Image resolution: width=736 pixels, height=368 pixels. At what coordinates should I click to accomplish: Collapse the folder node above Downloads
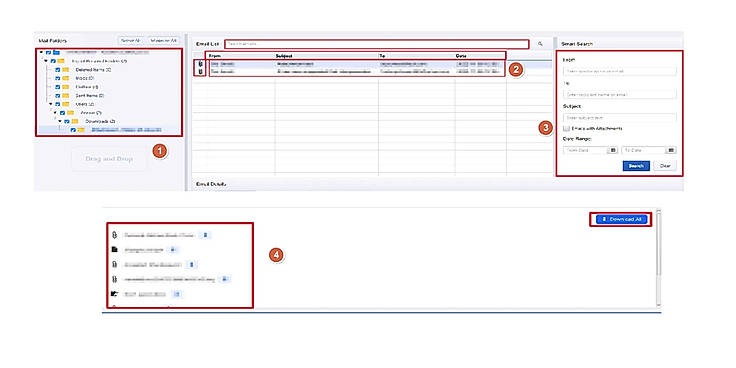55,113
